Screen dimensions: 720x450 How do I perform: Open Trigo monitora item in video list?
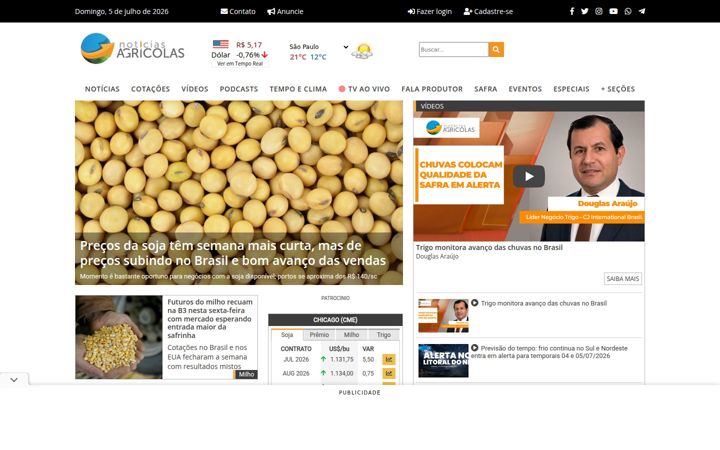[x=544, y=303]
